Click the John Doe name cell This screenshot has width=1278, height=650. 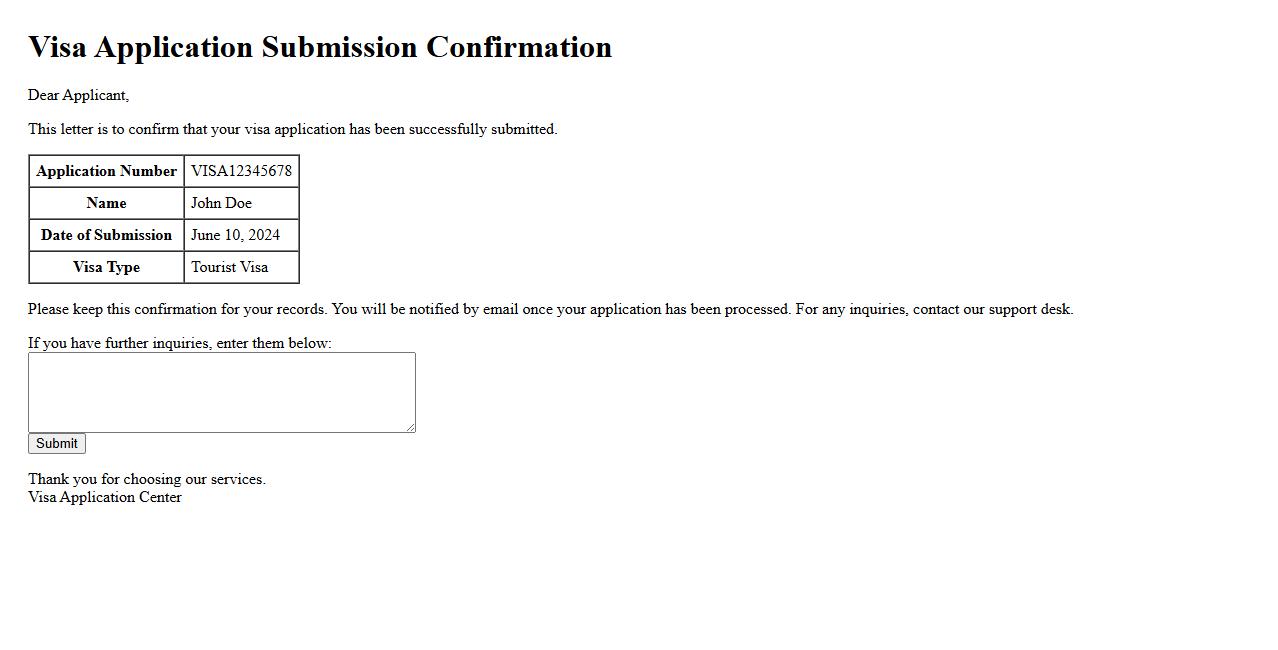click(x=221, y=203)
